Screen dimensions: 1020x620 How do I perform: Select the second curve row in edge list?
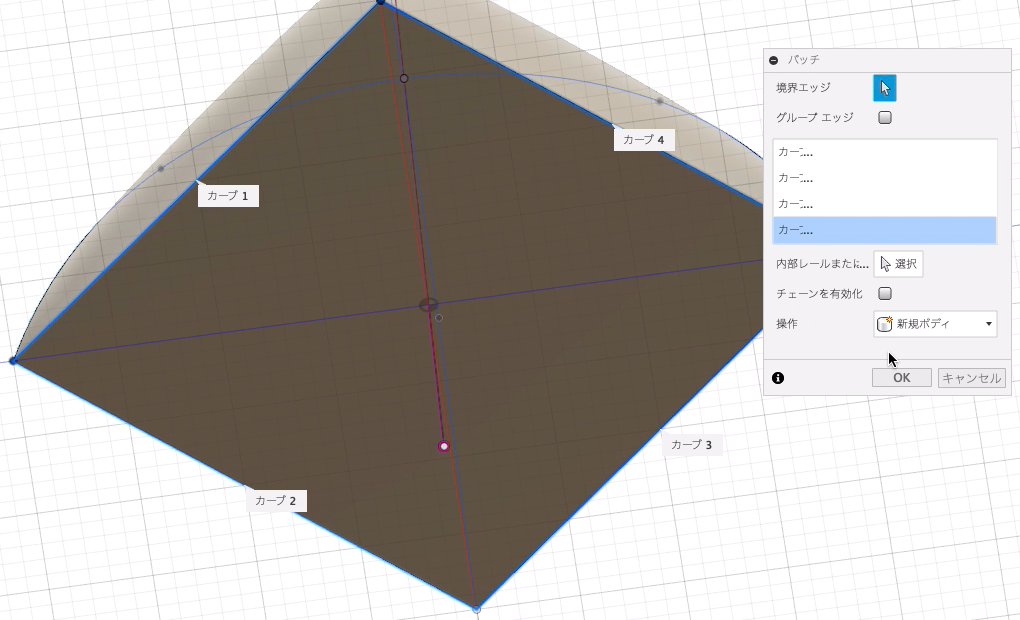coord(885,178)
